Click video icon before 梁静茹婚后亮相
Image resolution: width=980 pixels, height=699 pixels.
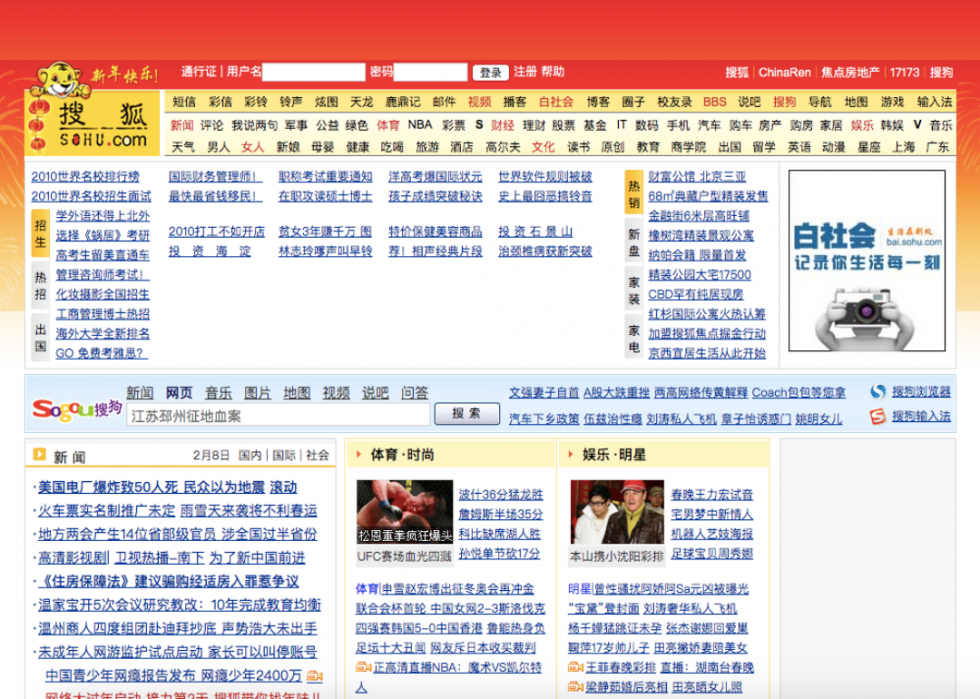coord(576,686)
